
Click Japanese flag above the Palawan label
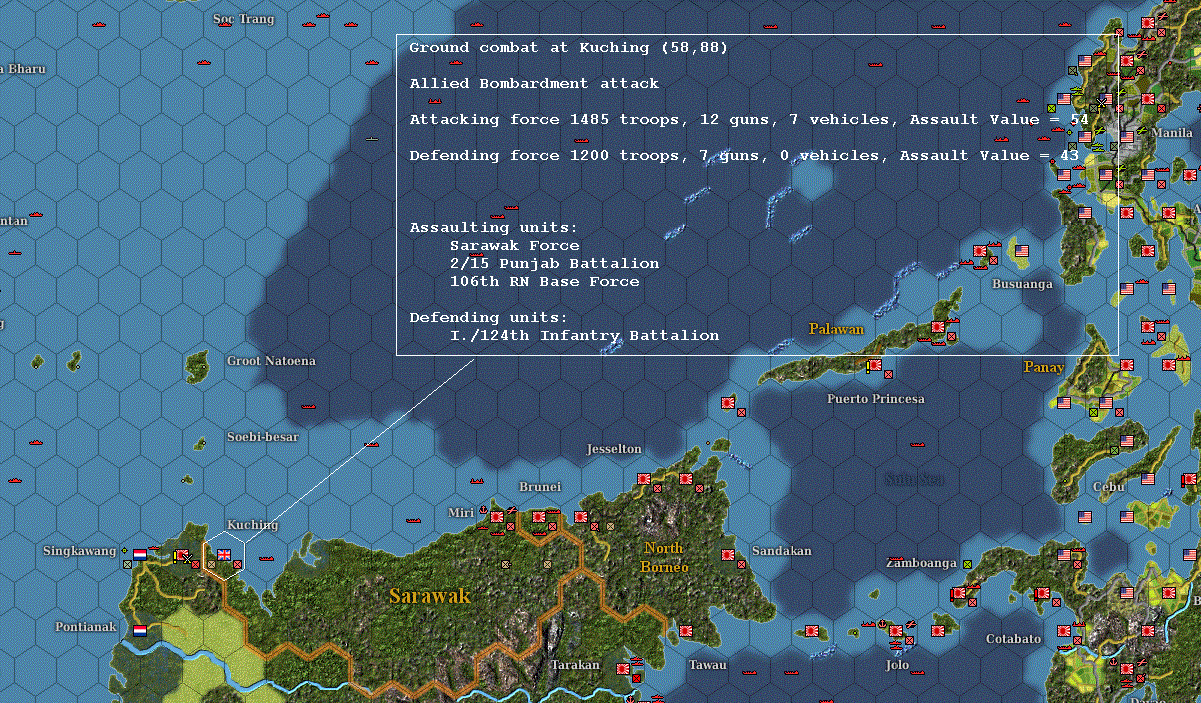point(939,327)
